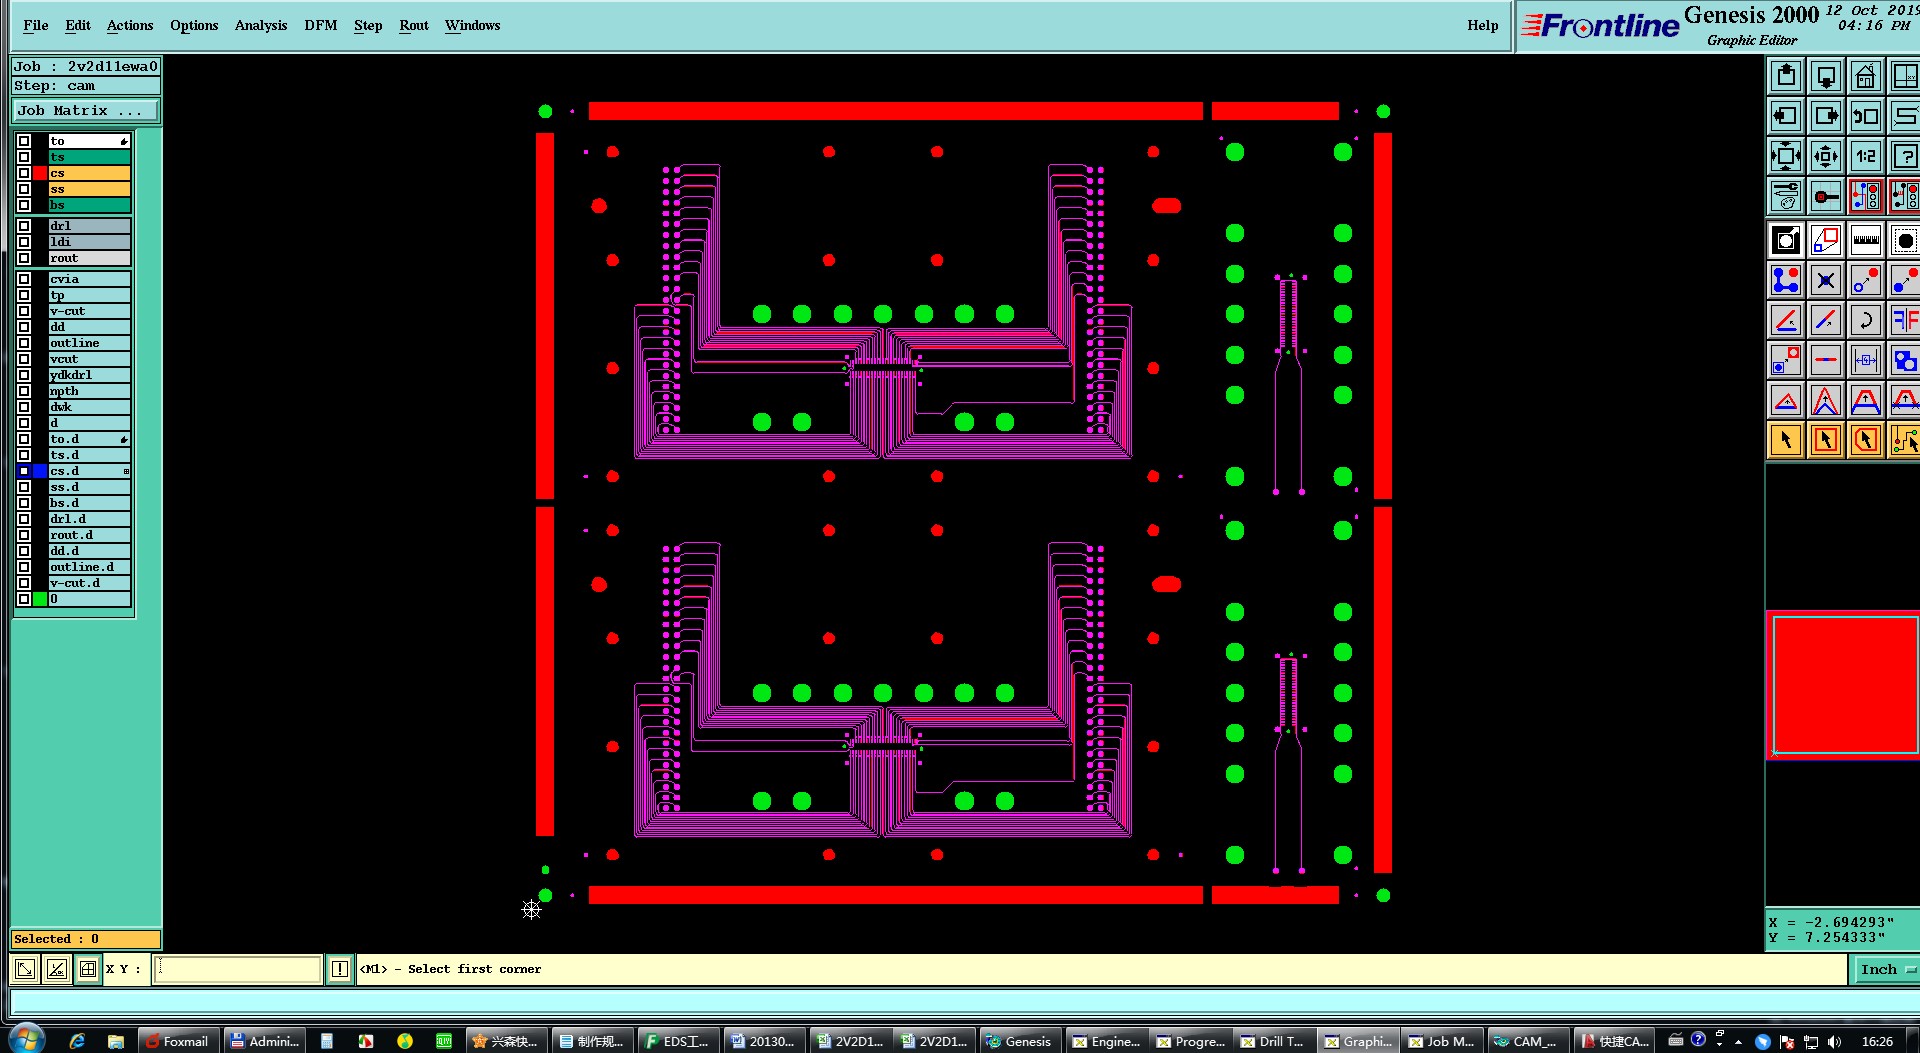Click the red color swatch beside cs layer
The height and width of the screenshot is (1053, 1920).
(x=40, y=173)
